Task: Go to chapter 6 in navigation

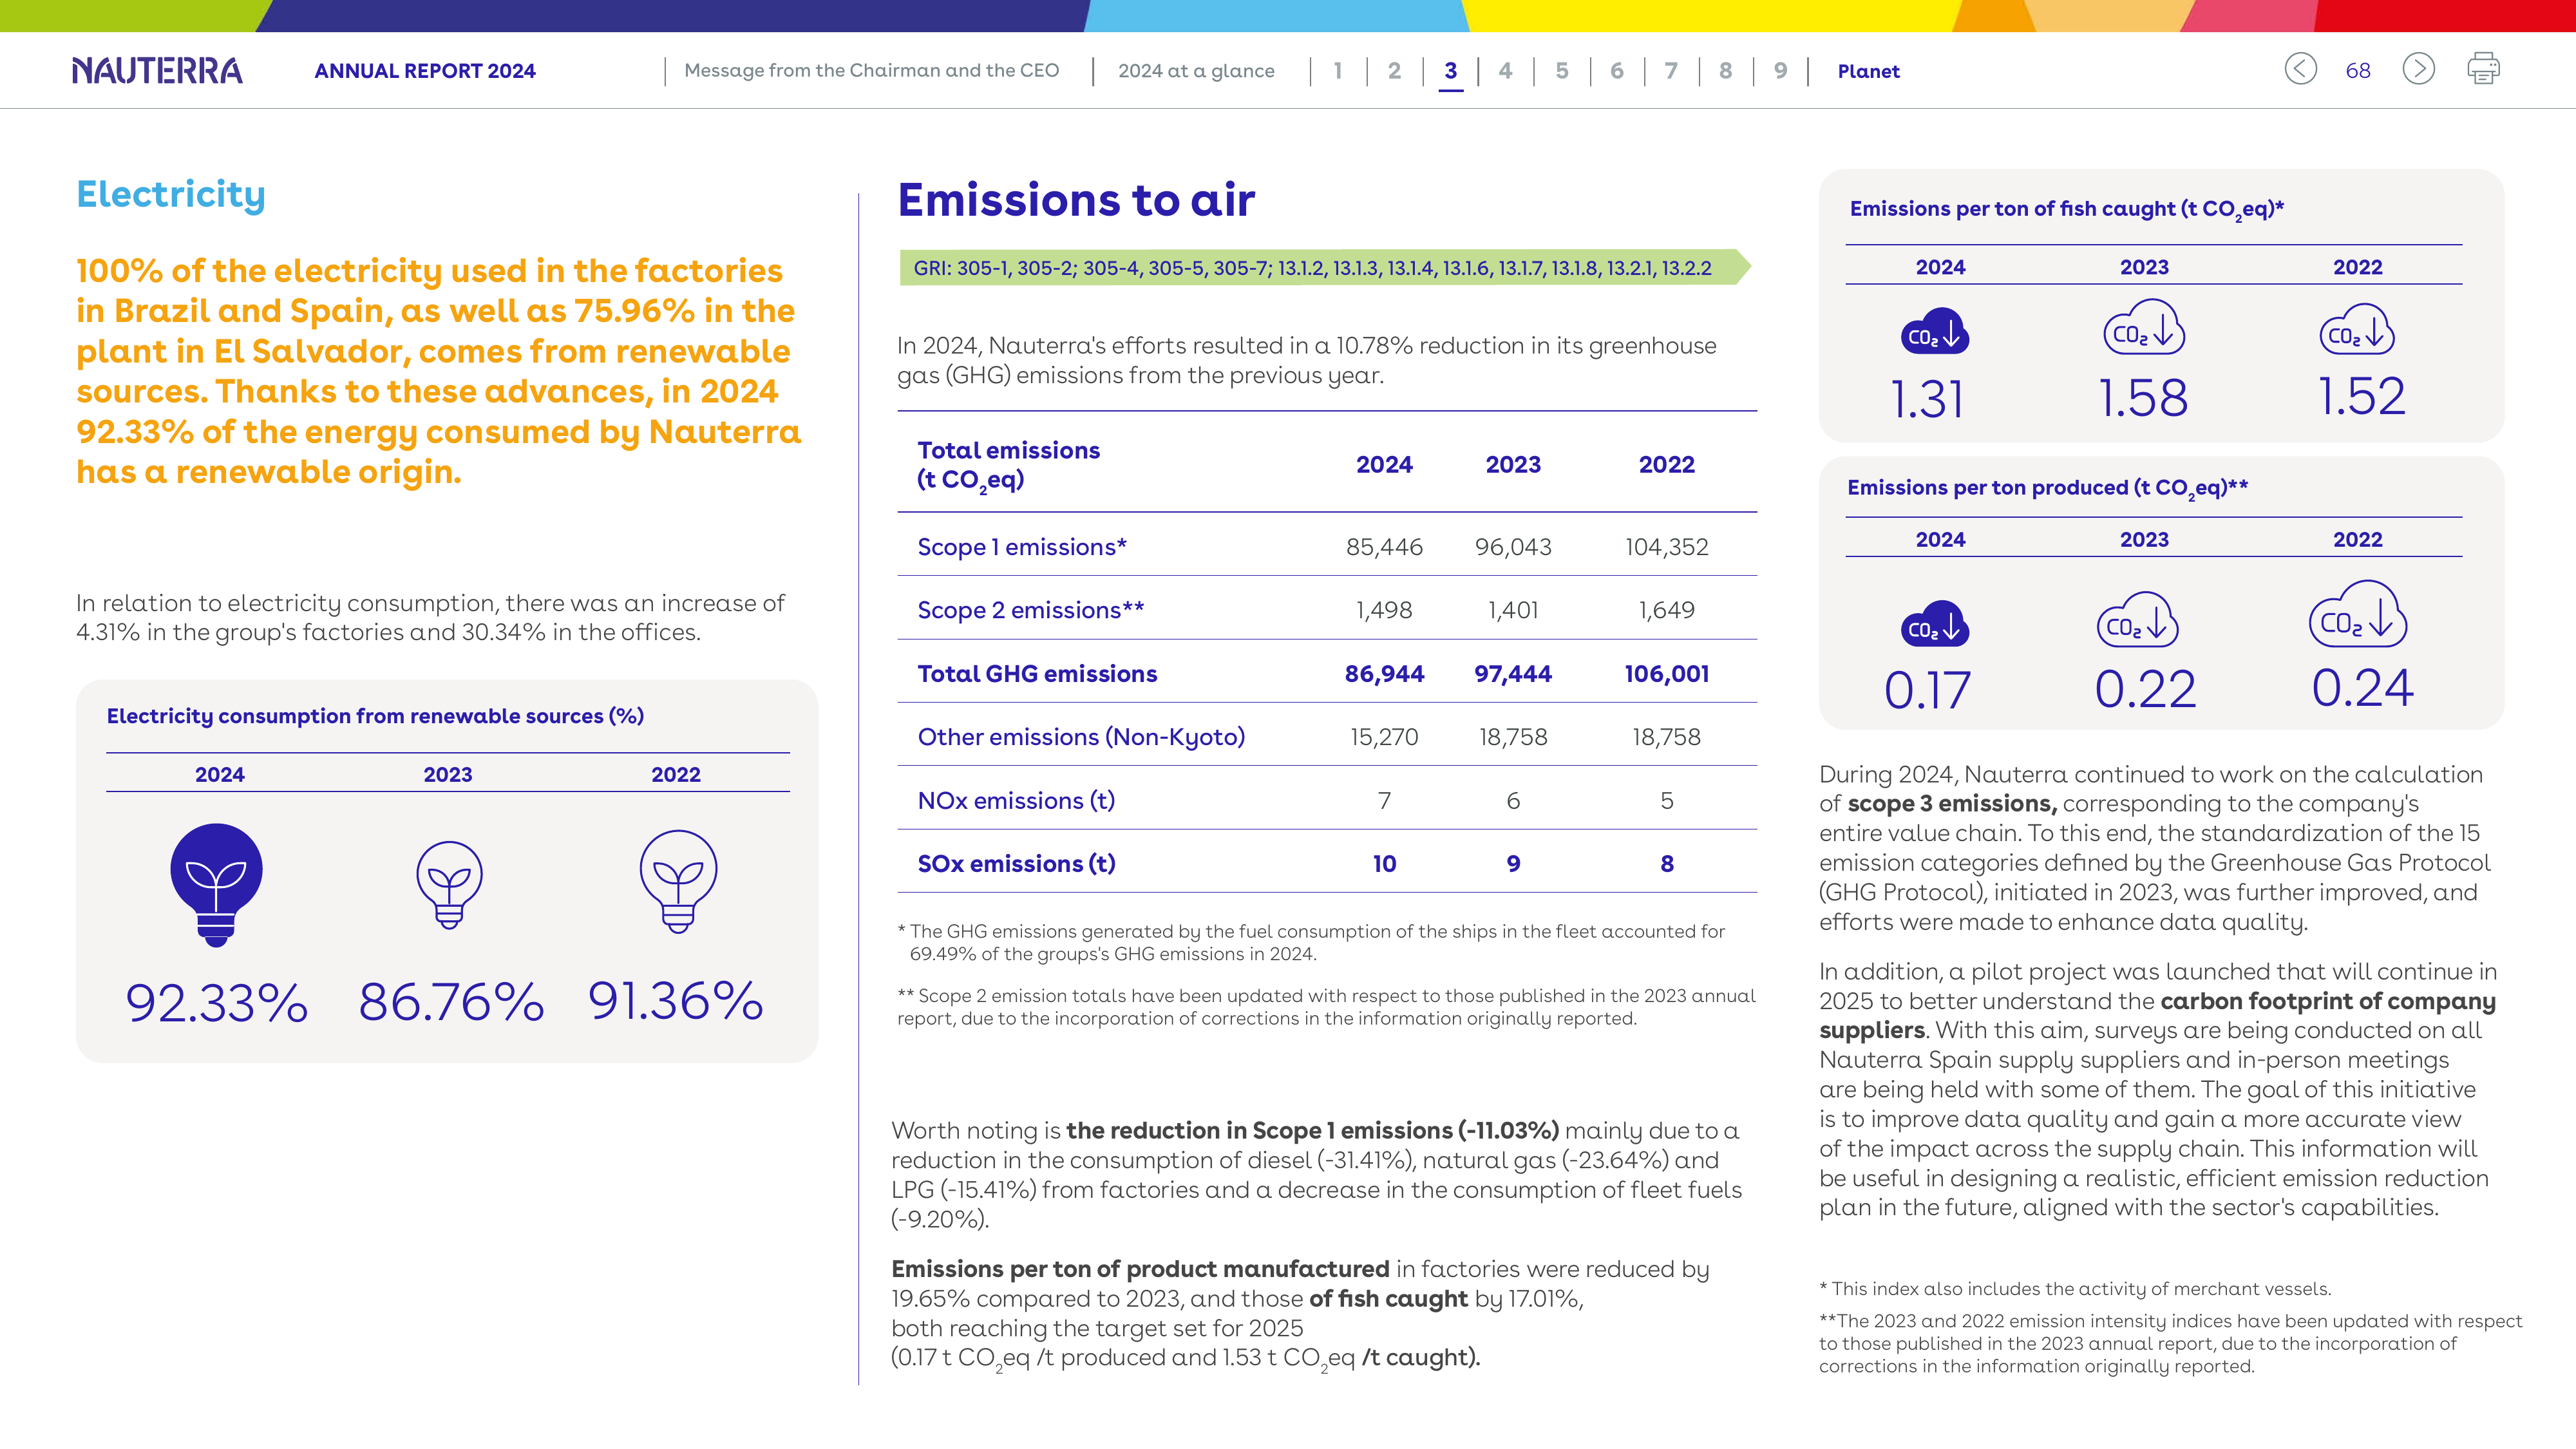Action: tap(1617, 71)
